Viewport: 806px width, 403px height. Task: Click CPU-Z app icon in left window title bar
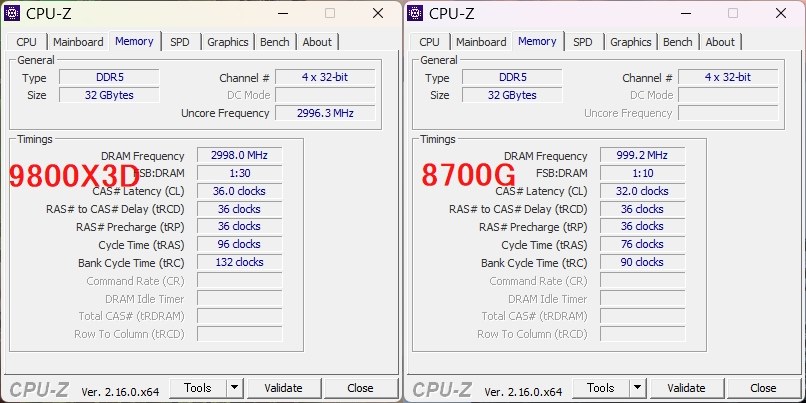(x=12, y=13)
